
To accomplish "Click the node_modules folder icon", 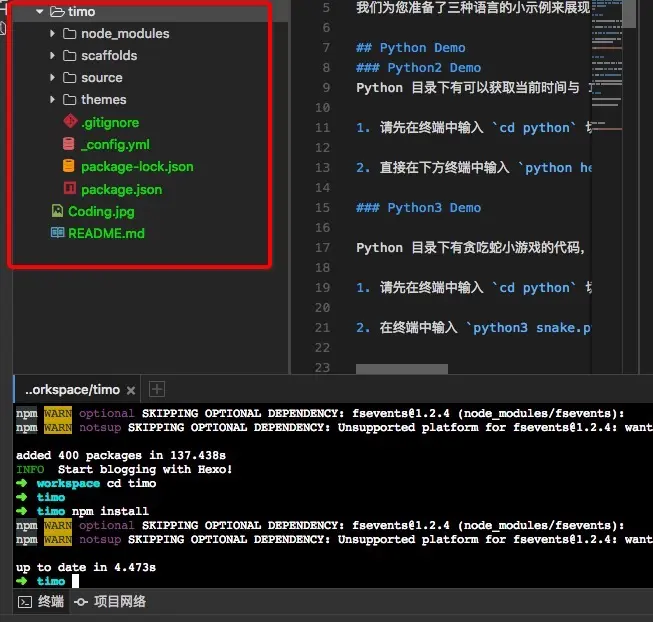I will pos(69,33).
